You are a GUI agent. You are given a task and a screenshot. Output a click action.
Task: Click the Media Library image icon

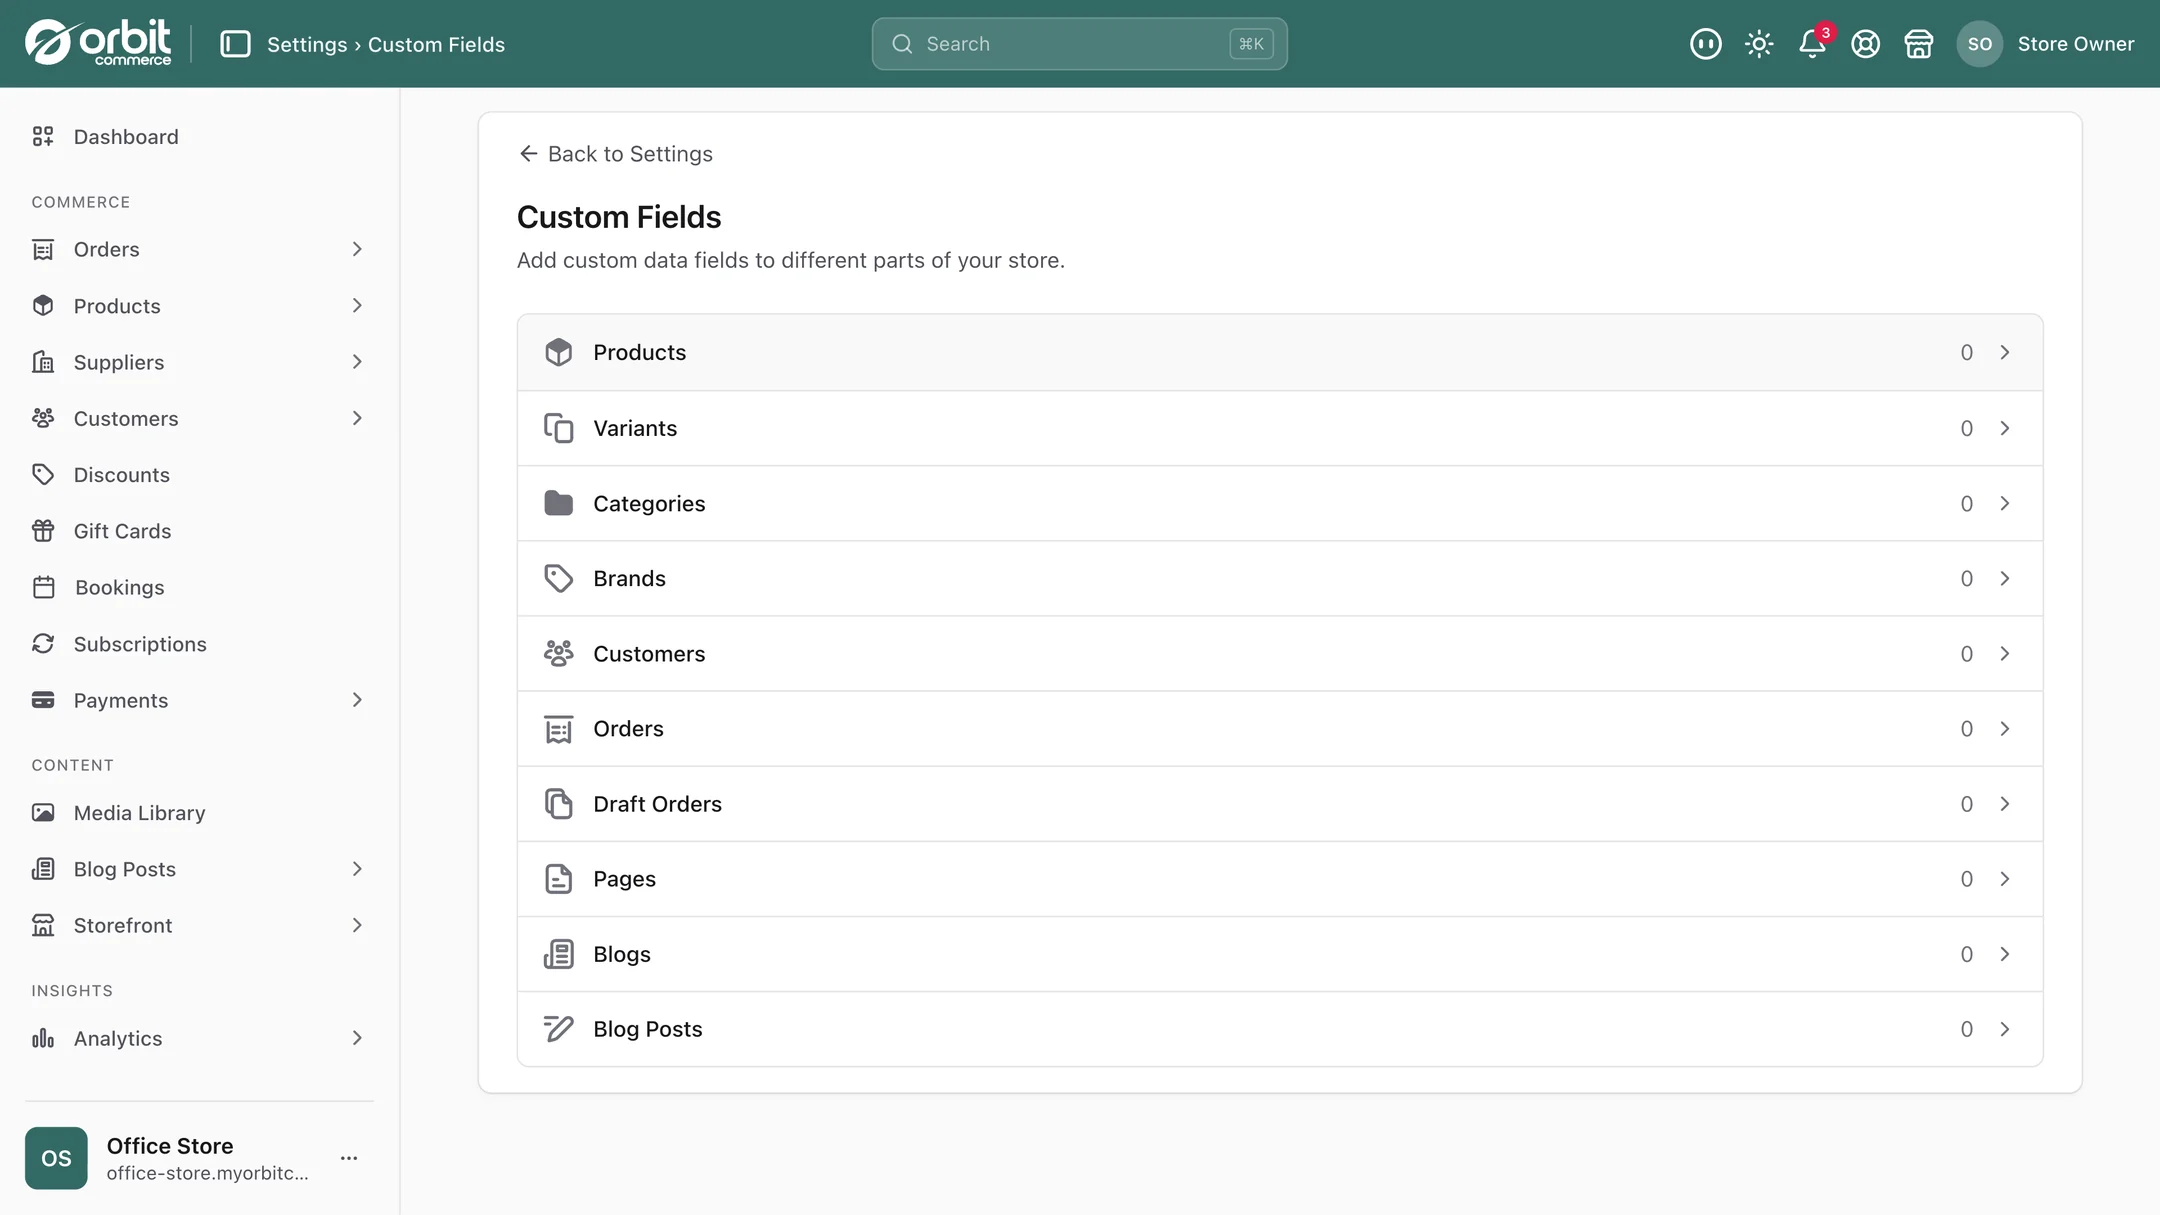coord(43,813)
